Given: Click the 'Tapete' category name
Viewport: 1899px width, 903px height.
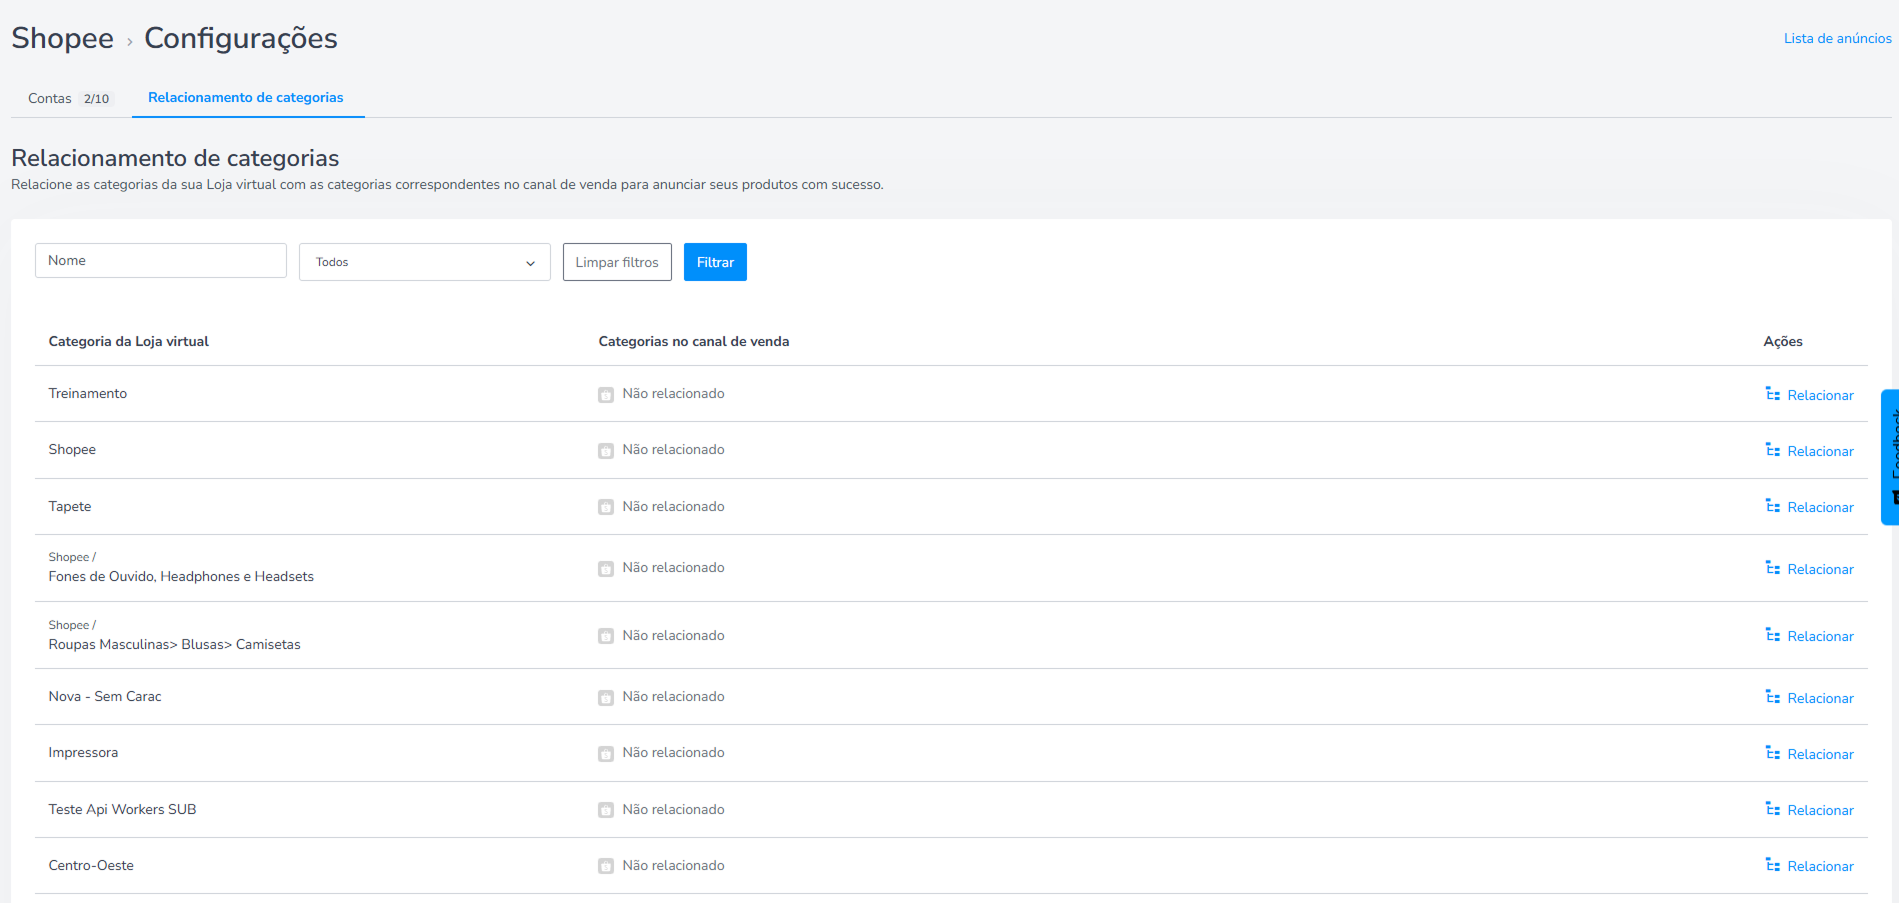Looking at the screenshot, I should coord(70,506).
